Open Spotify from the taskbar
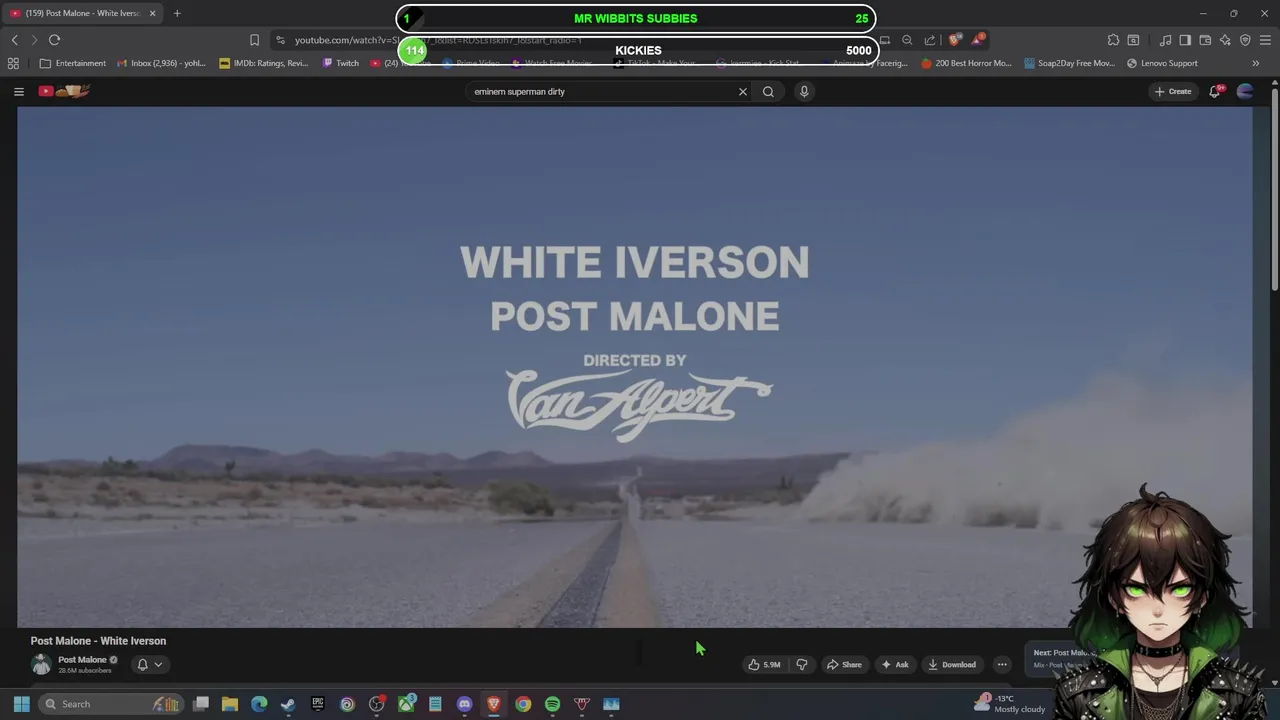The image size is (1280, 720). point(552,704)
